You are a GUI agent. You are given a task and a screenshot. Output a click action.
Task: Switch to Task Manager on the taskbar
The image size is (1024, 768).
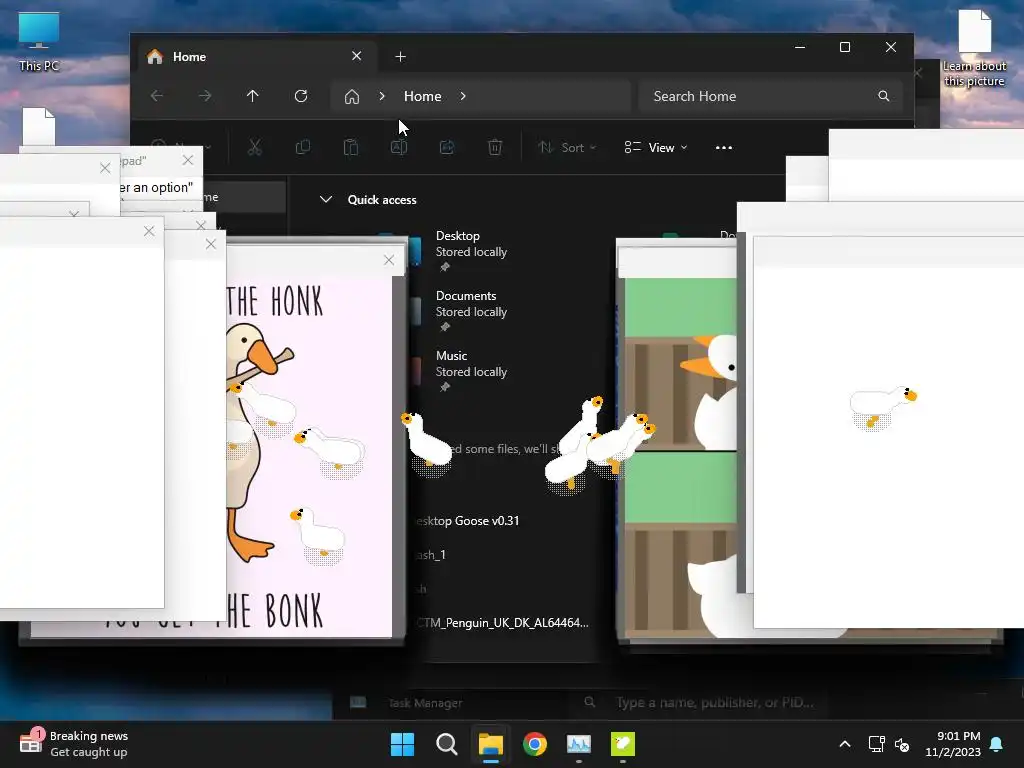click(579, 744)
